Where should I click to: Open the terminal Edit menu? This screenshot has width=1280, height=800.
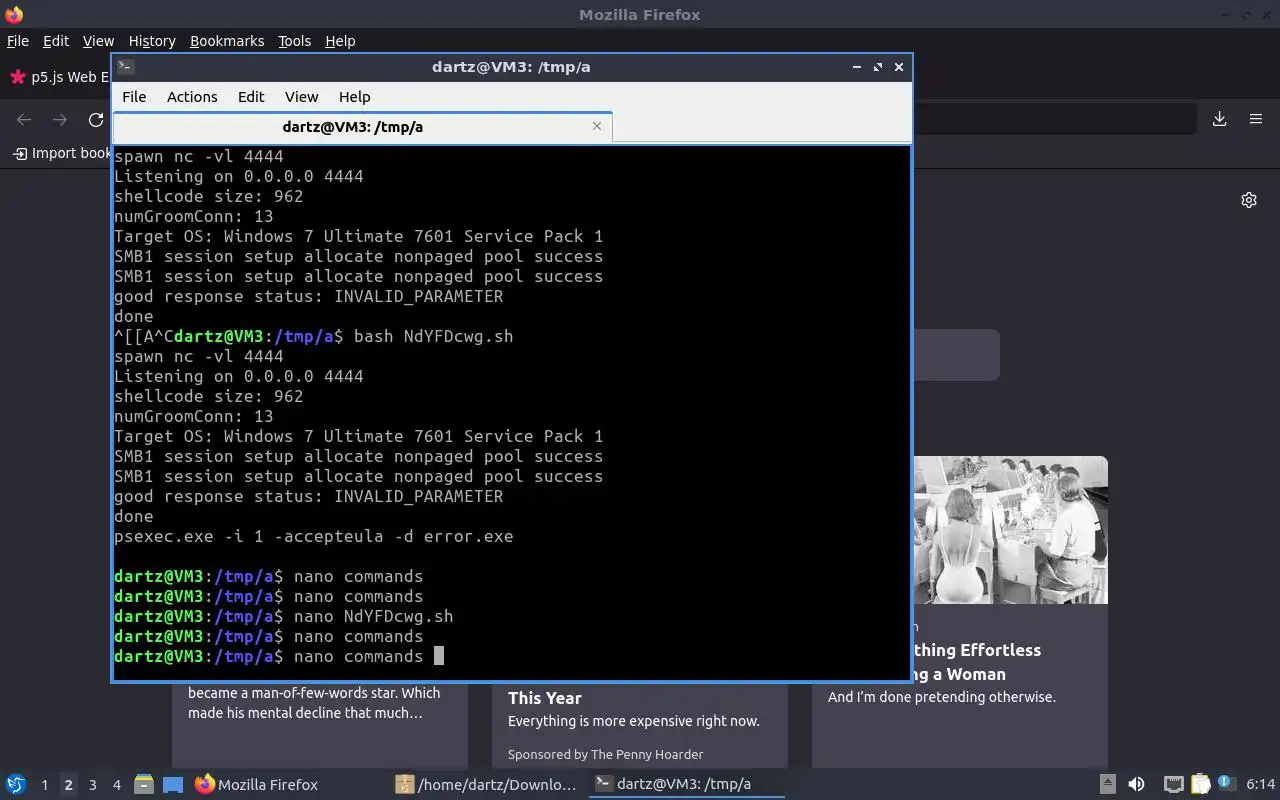click(x=251, y=97)
